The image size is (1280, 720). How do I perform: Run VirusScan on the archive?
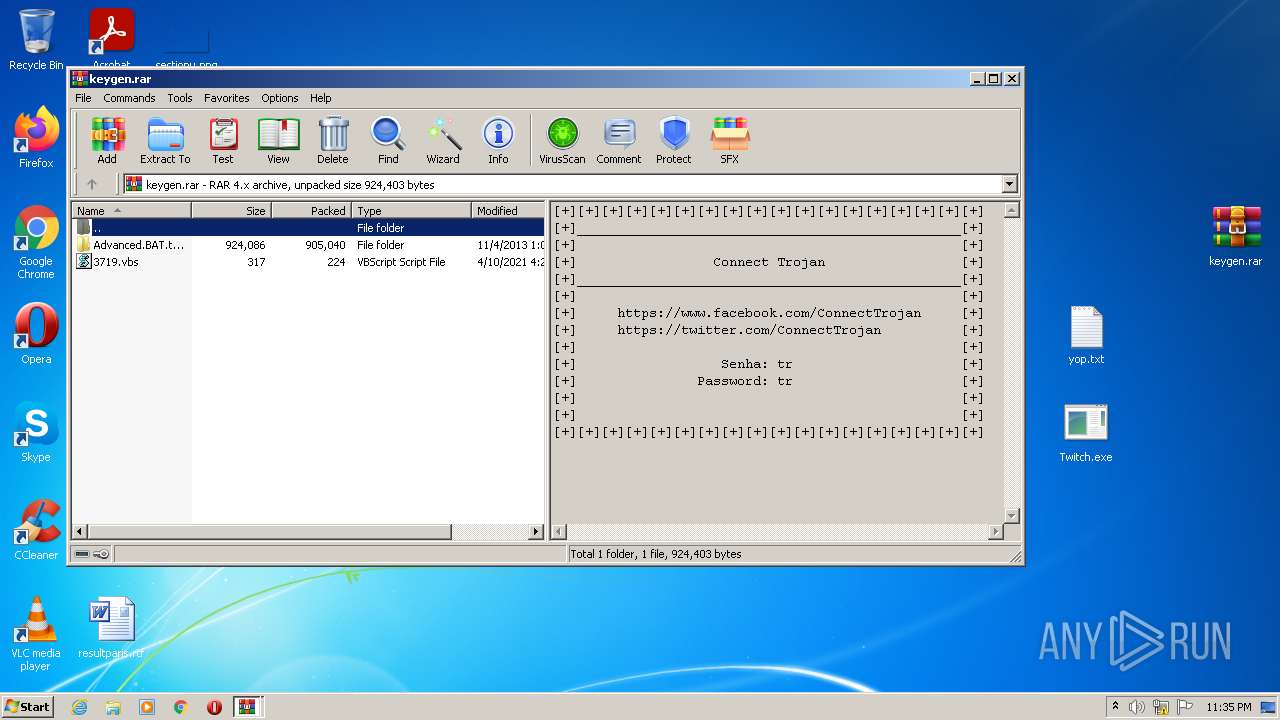[x=562, y=140]
